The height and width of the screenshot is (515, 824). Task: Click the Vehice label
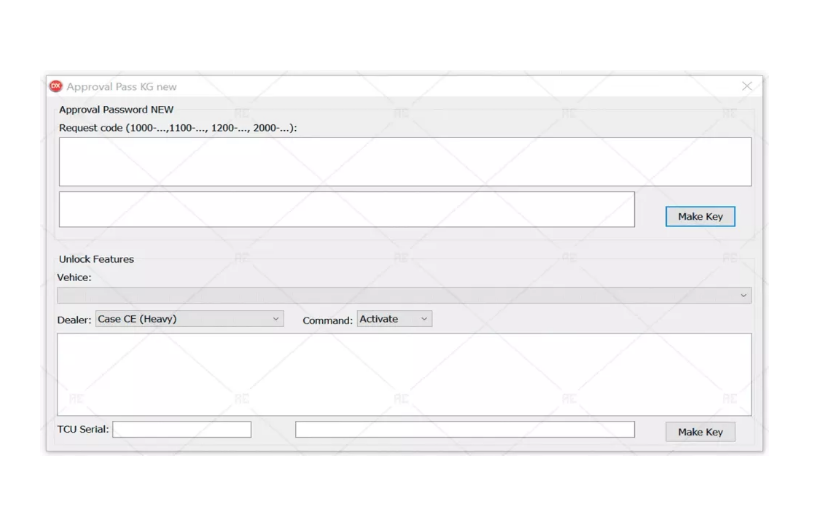coord(74,277)
